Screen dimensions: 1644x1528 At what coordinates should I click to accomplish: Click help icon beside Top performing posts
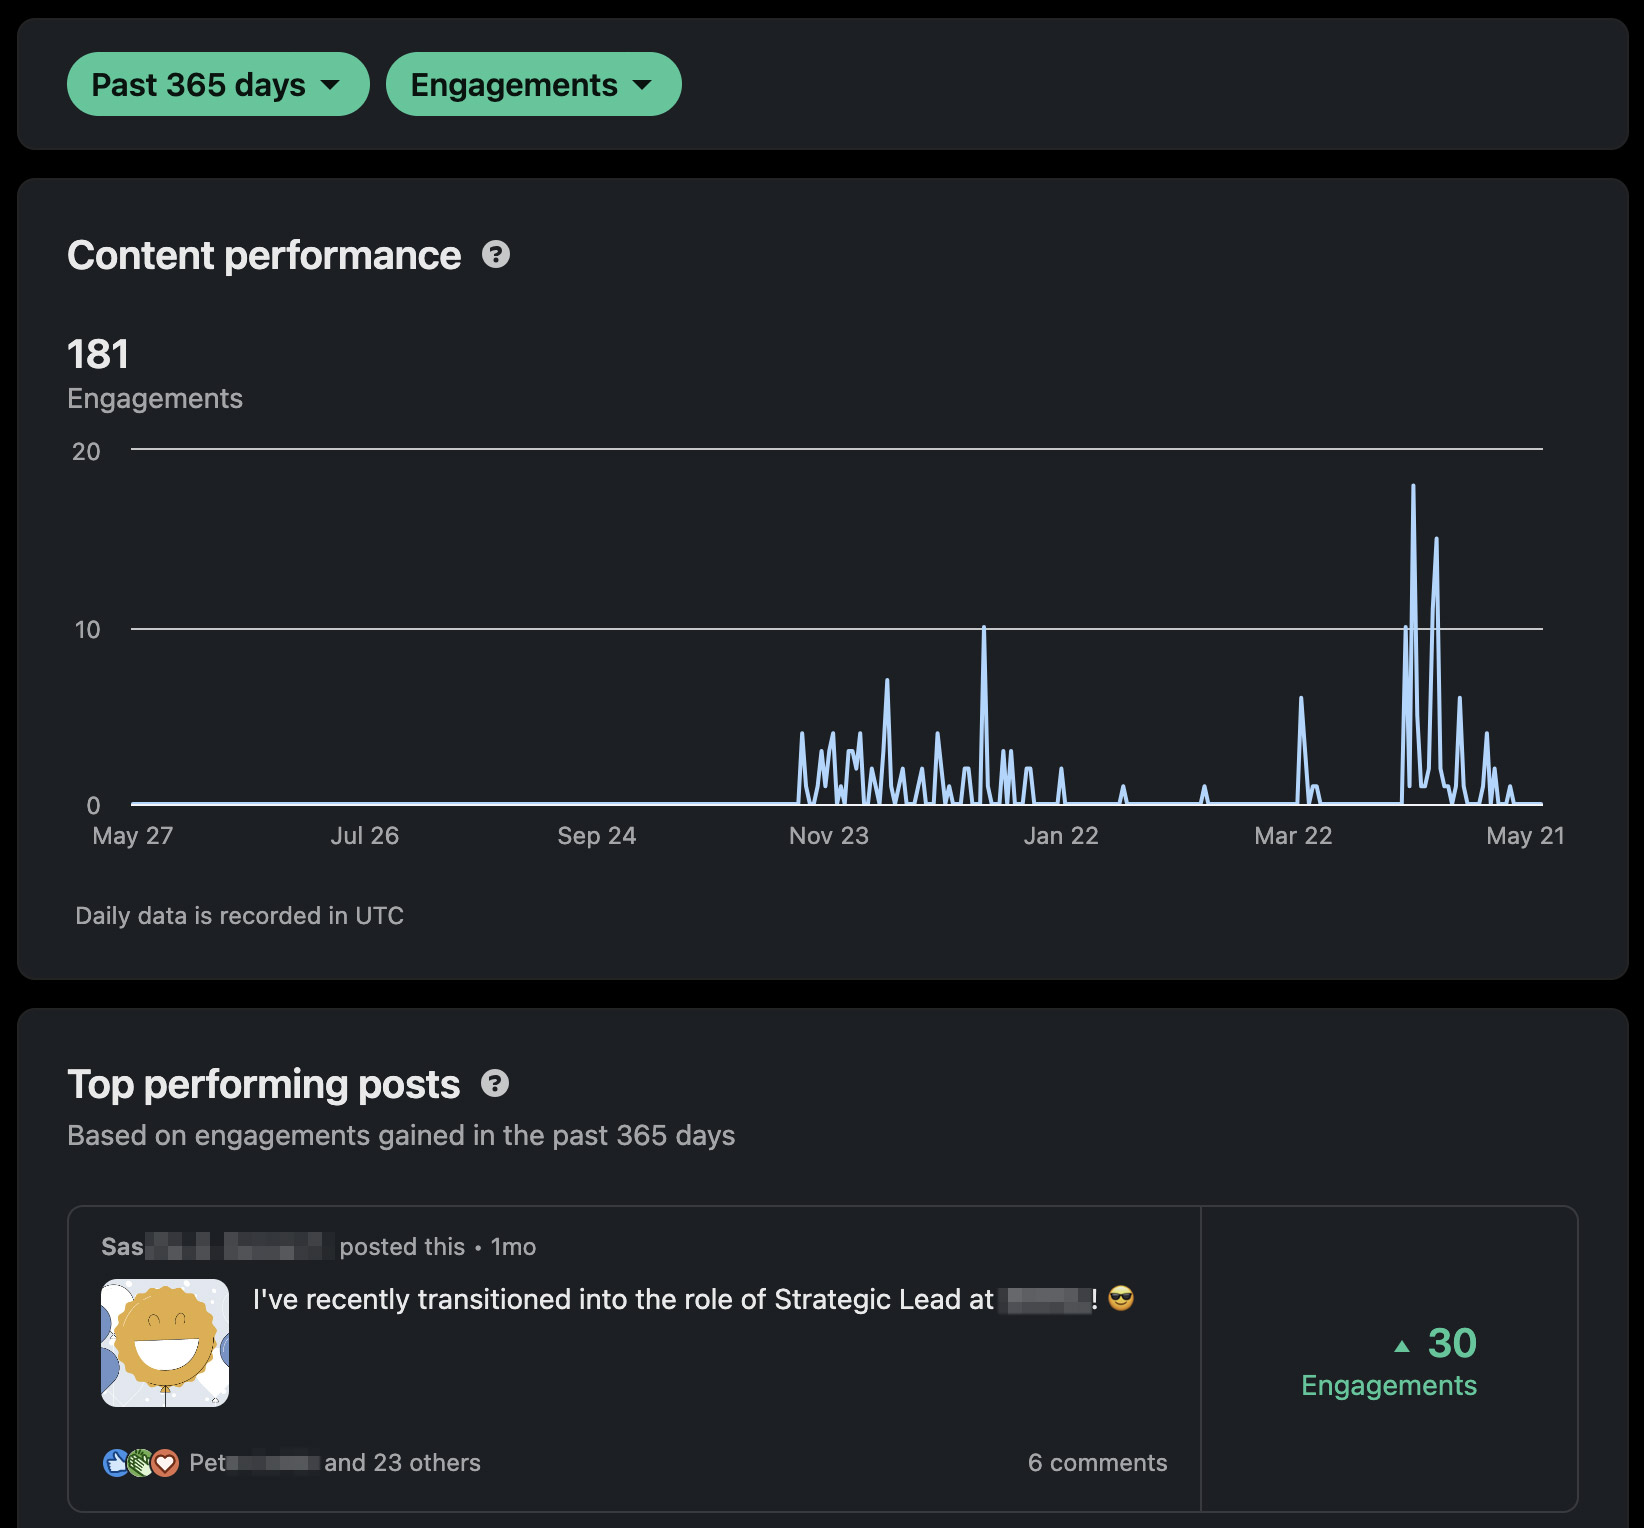[x=495, y=1083]
